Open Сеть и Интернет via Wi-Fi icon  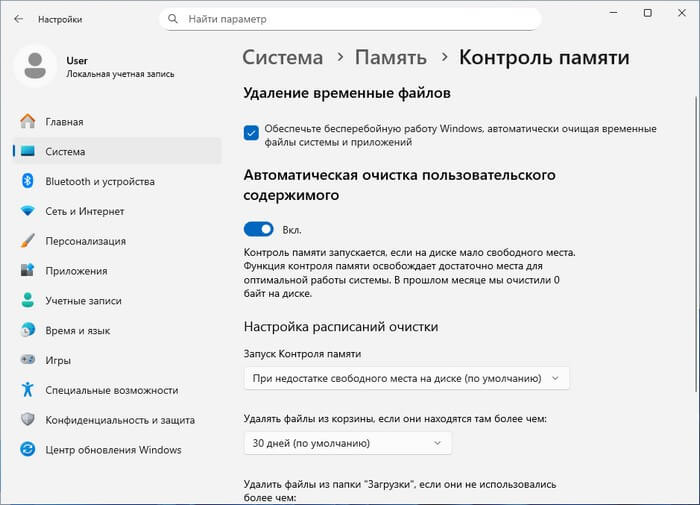(x=27, y=211)
